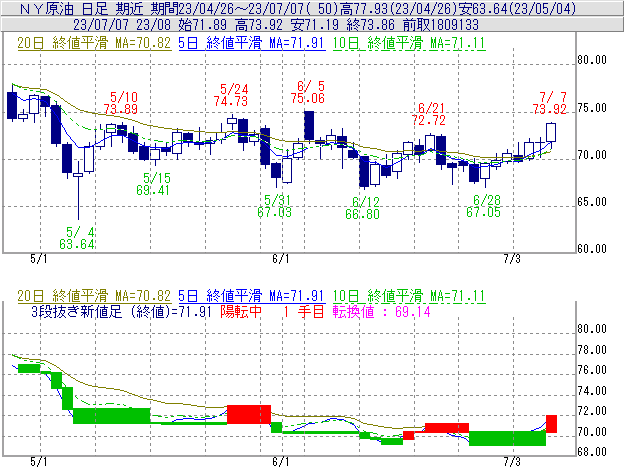Click the 5/10 73.89 high label

(121, 103)
